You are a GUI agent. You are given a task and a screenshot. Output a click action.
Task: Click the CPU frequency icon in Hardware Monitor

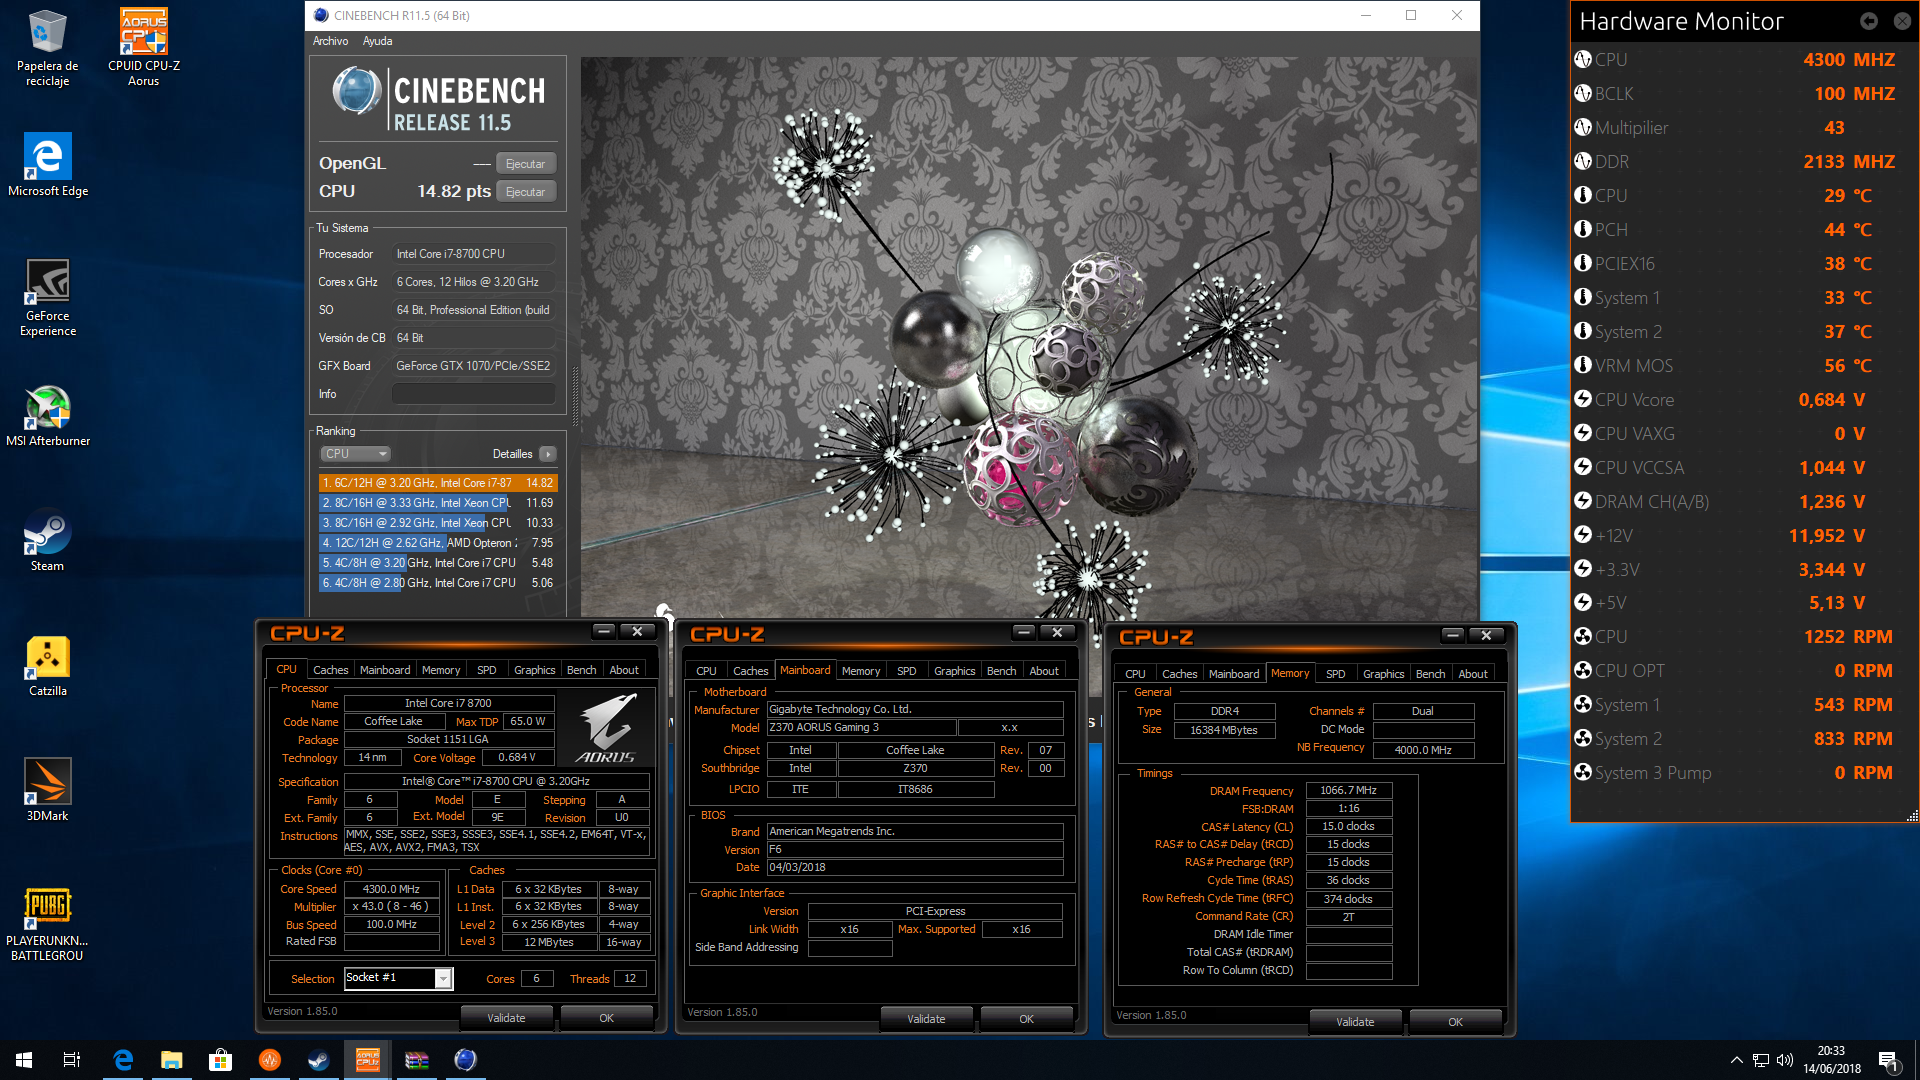(x=1583, y=59)
